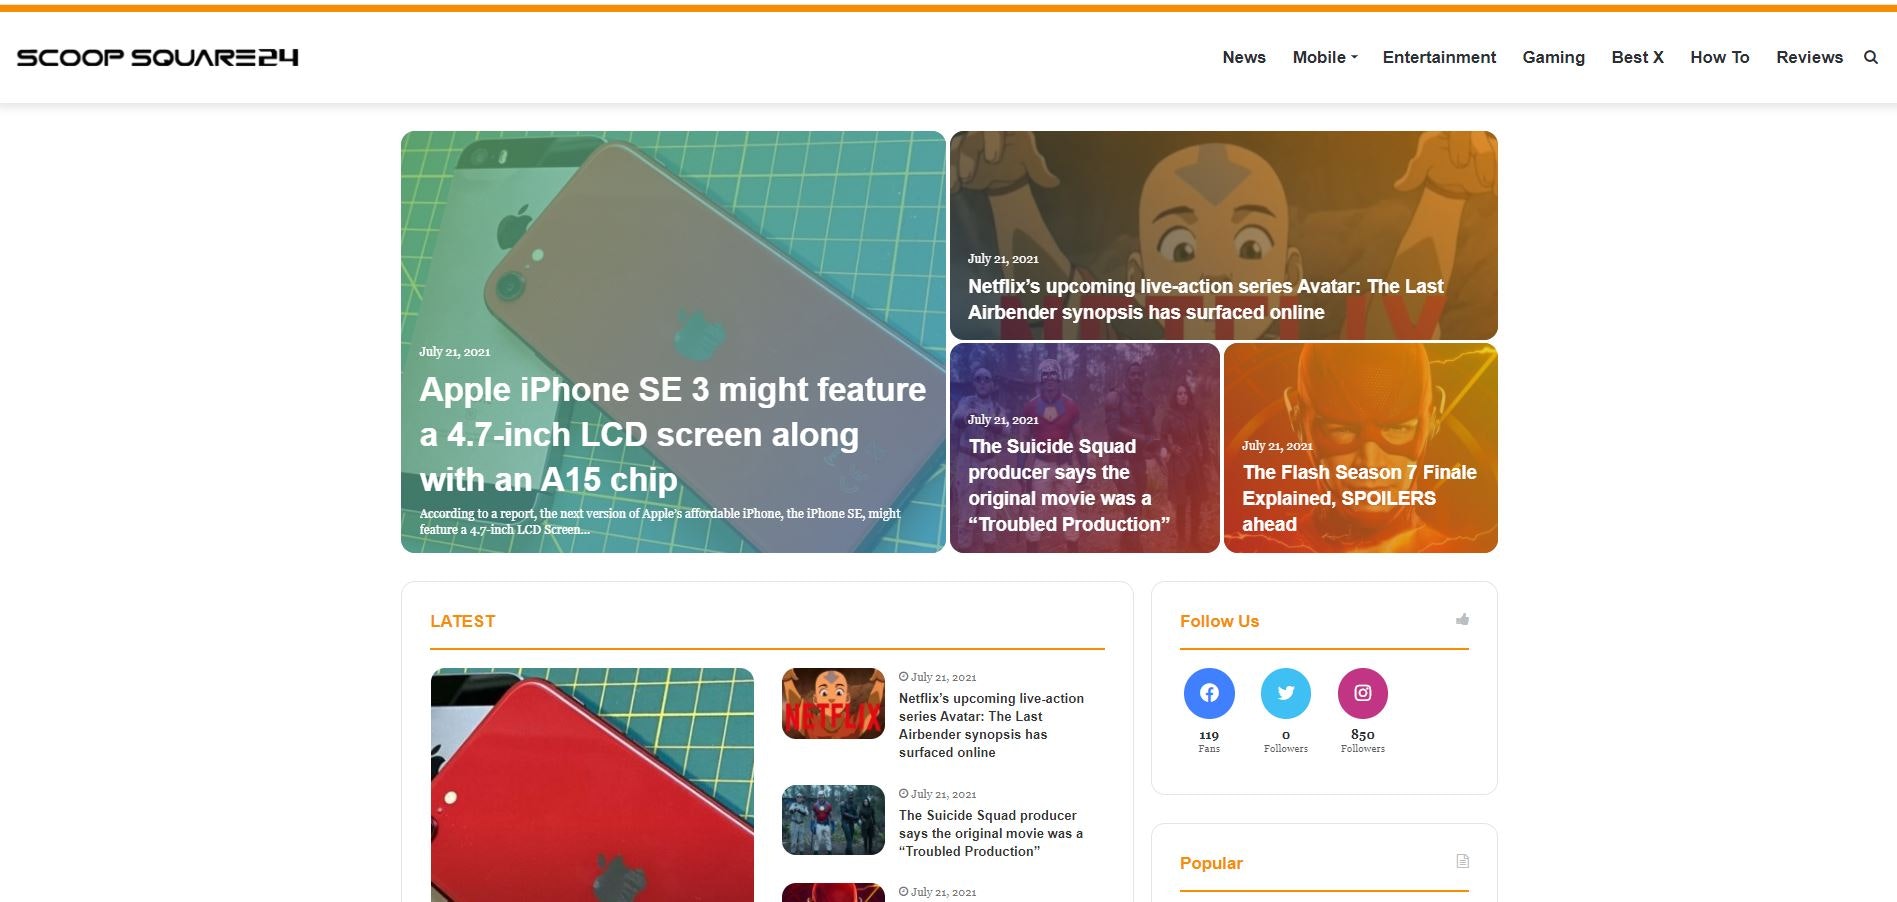Open the News menu item
1897x902 pixels.
pos(1244,57)
